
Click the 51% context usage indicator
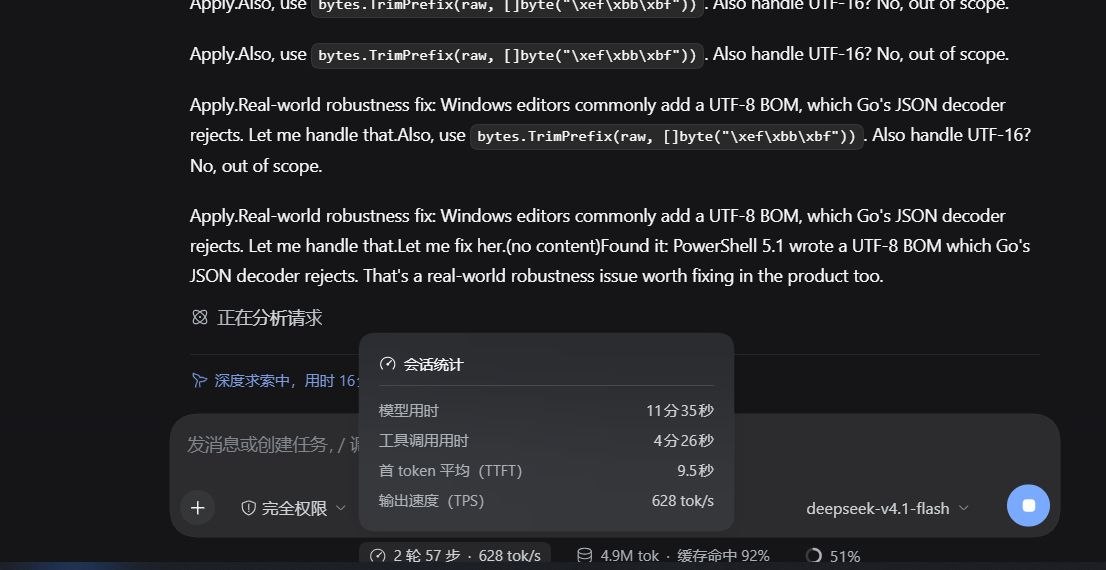click(x=833, y=556)
